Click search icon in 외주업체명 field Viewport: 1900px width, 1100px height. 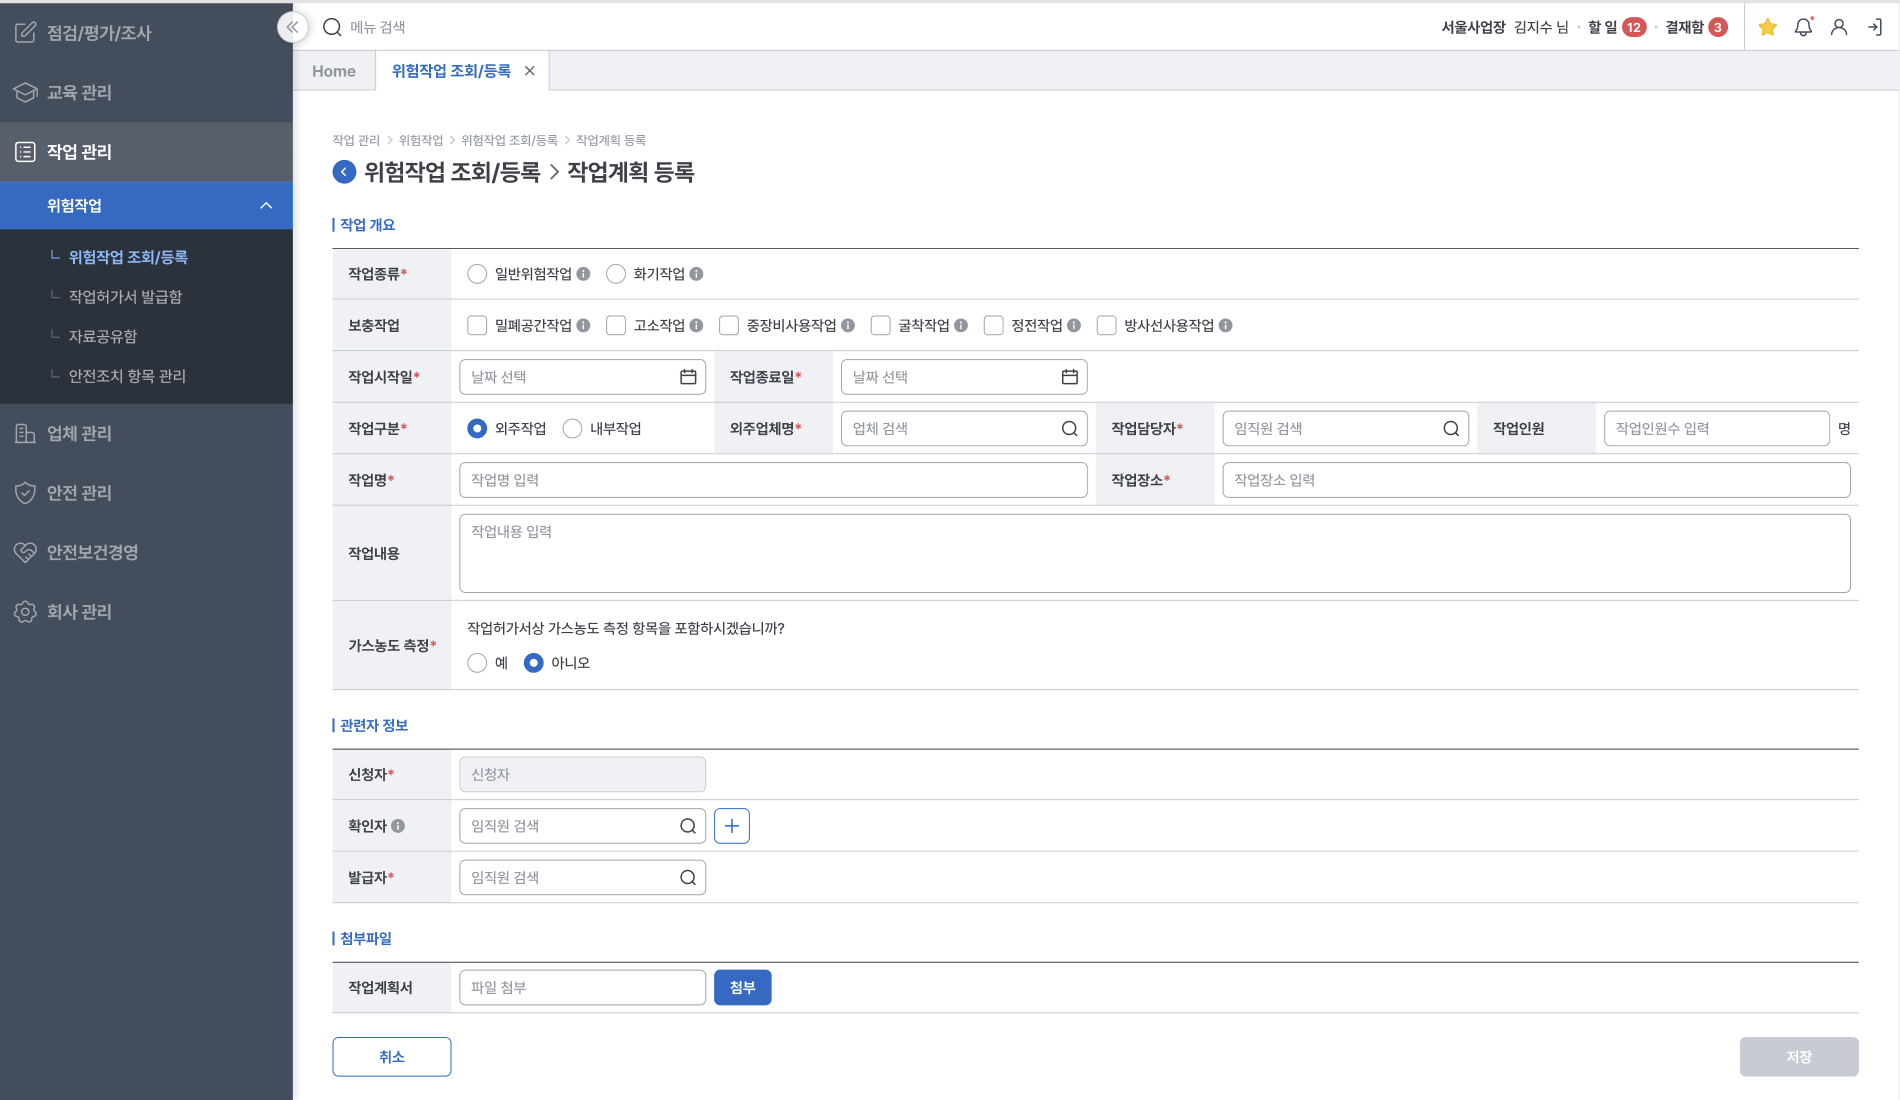1069,429
